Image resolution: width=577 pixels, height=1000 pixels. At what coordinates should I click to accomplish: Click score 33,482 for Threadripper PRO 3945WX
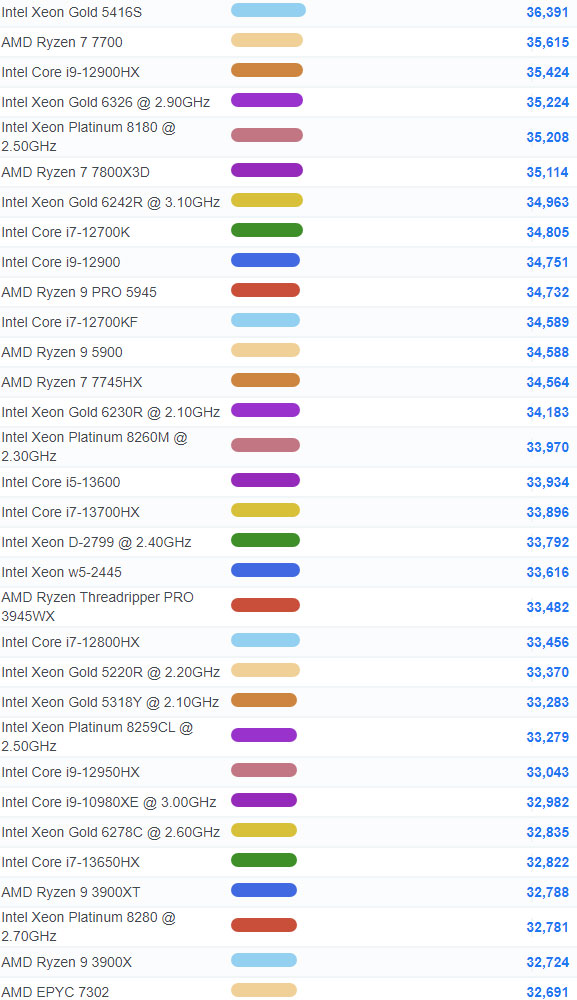[x=547, y=607]
